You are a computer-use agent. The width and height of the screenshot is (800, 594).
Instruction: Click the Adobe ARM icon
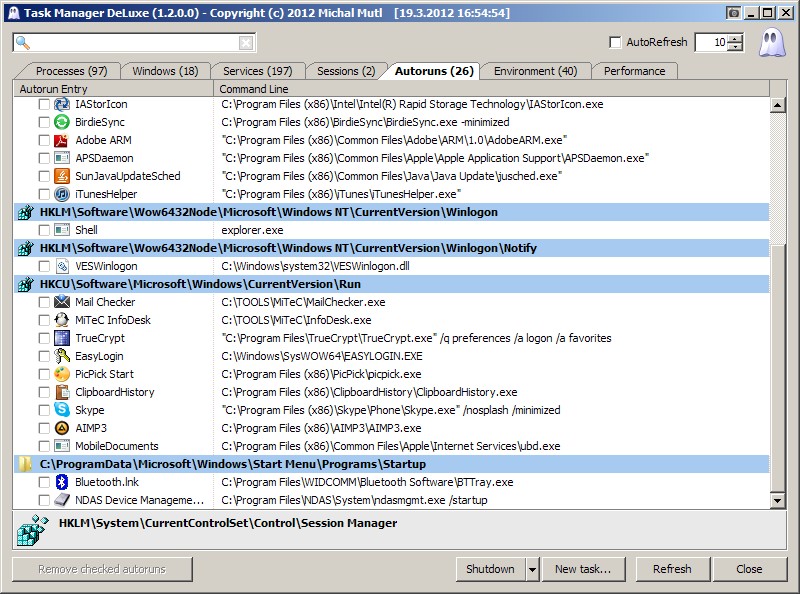62,140
